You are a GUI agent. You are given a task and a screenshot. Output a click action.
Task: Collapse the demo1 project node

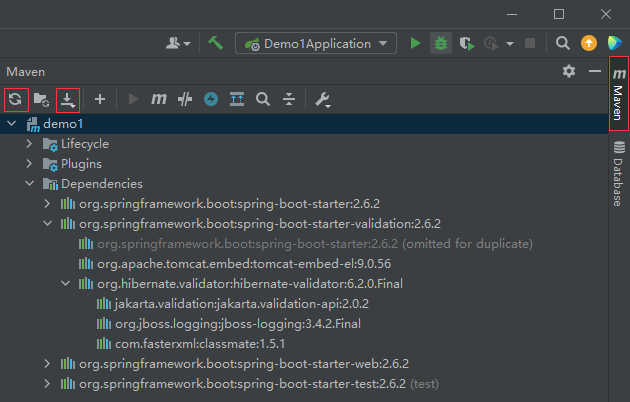click(12, 124)
